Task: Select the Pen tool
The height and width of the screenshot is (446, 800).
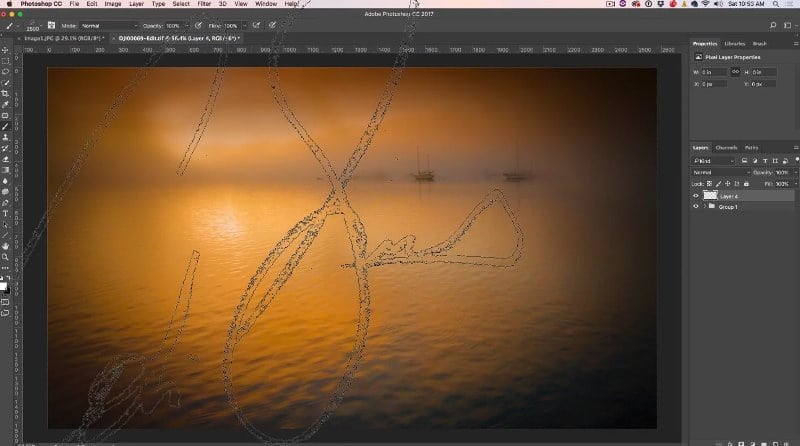Action: [x=5, y=203]
